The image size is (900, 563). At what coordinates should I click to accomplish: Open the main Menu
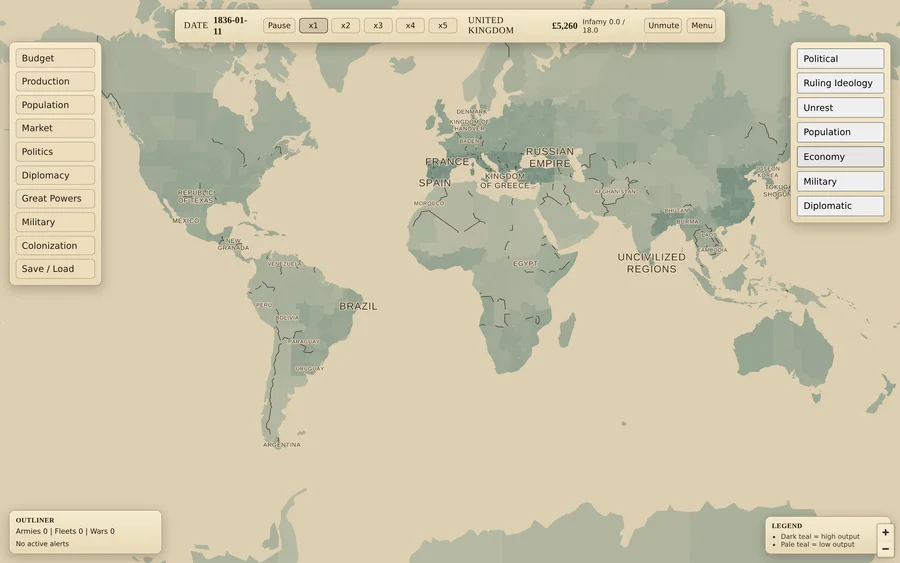pos(701,25)
